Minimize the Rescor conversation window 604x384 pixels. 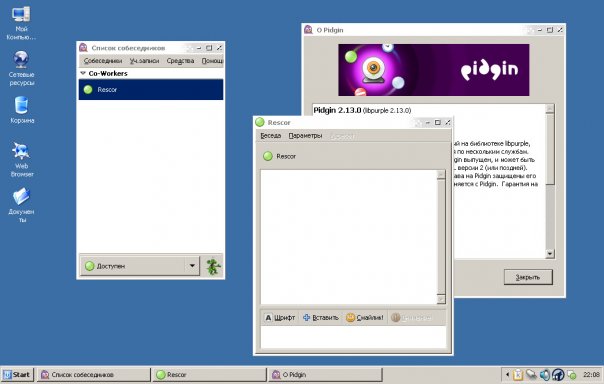pyautogui.click(x=428, y=122)
